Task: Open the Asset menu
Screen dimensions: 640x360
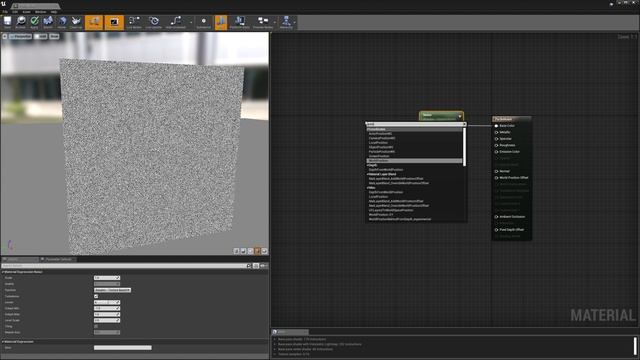Action: tap(27, 12)
